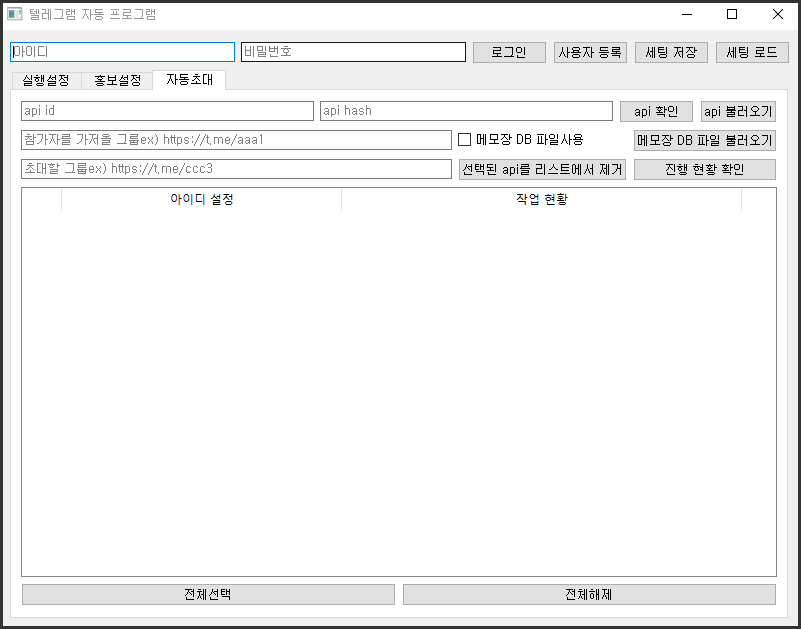Load settings with 세팅 로드 button
Viewport: 801px width, 629px height.
(752, 53)
